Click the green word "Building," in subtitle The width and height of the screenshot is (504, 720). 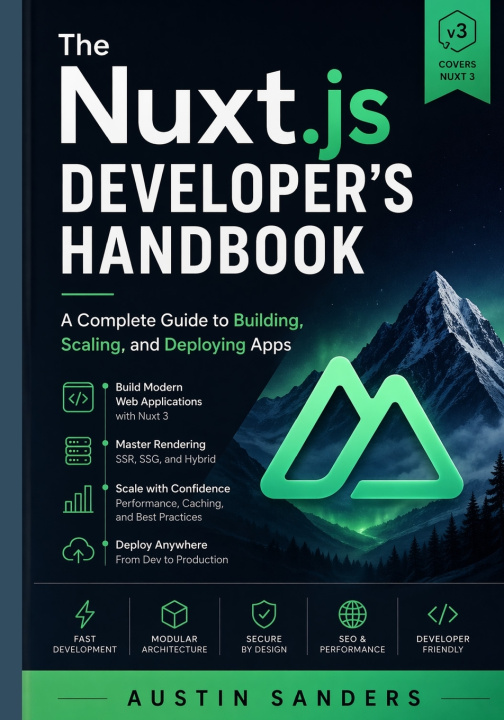click(x=269, y=320)
